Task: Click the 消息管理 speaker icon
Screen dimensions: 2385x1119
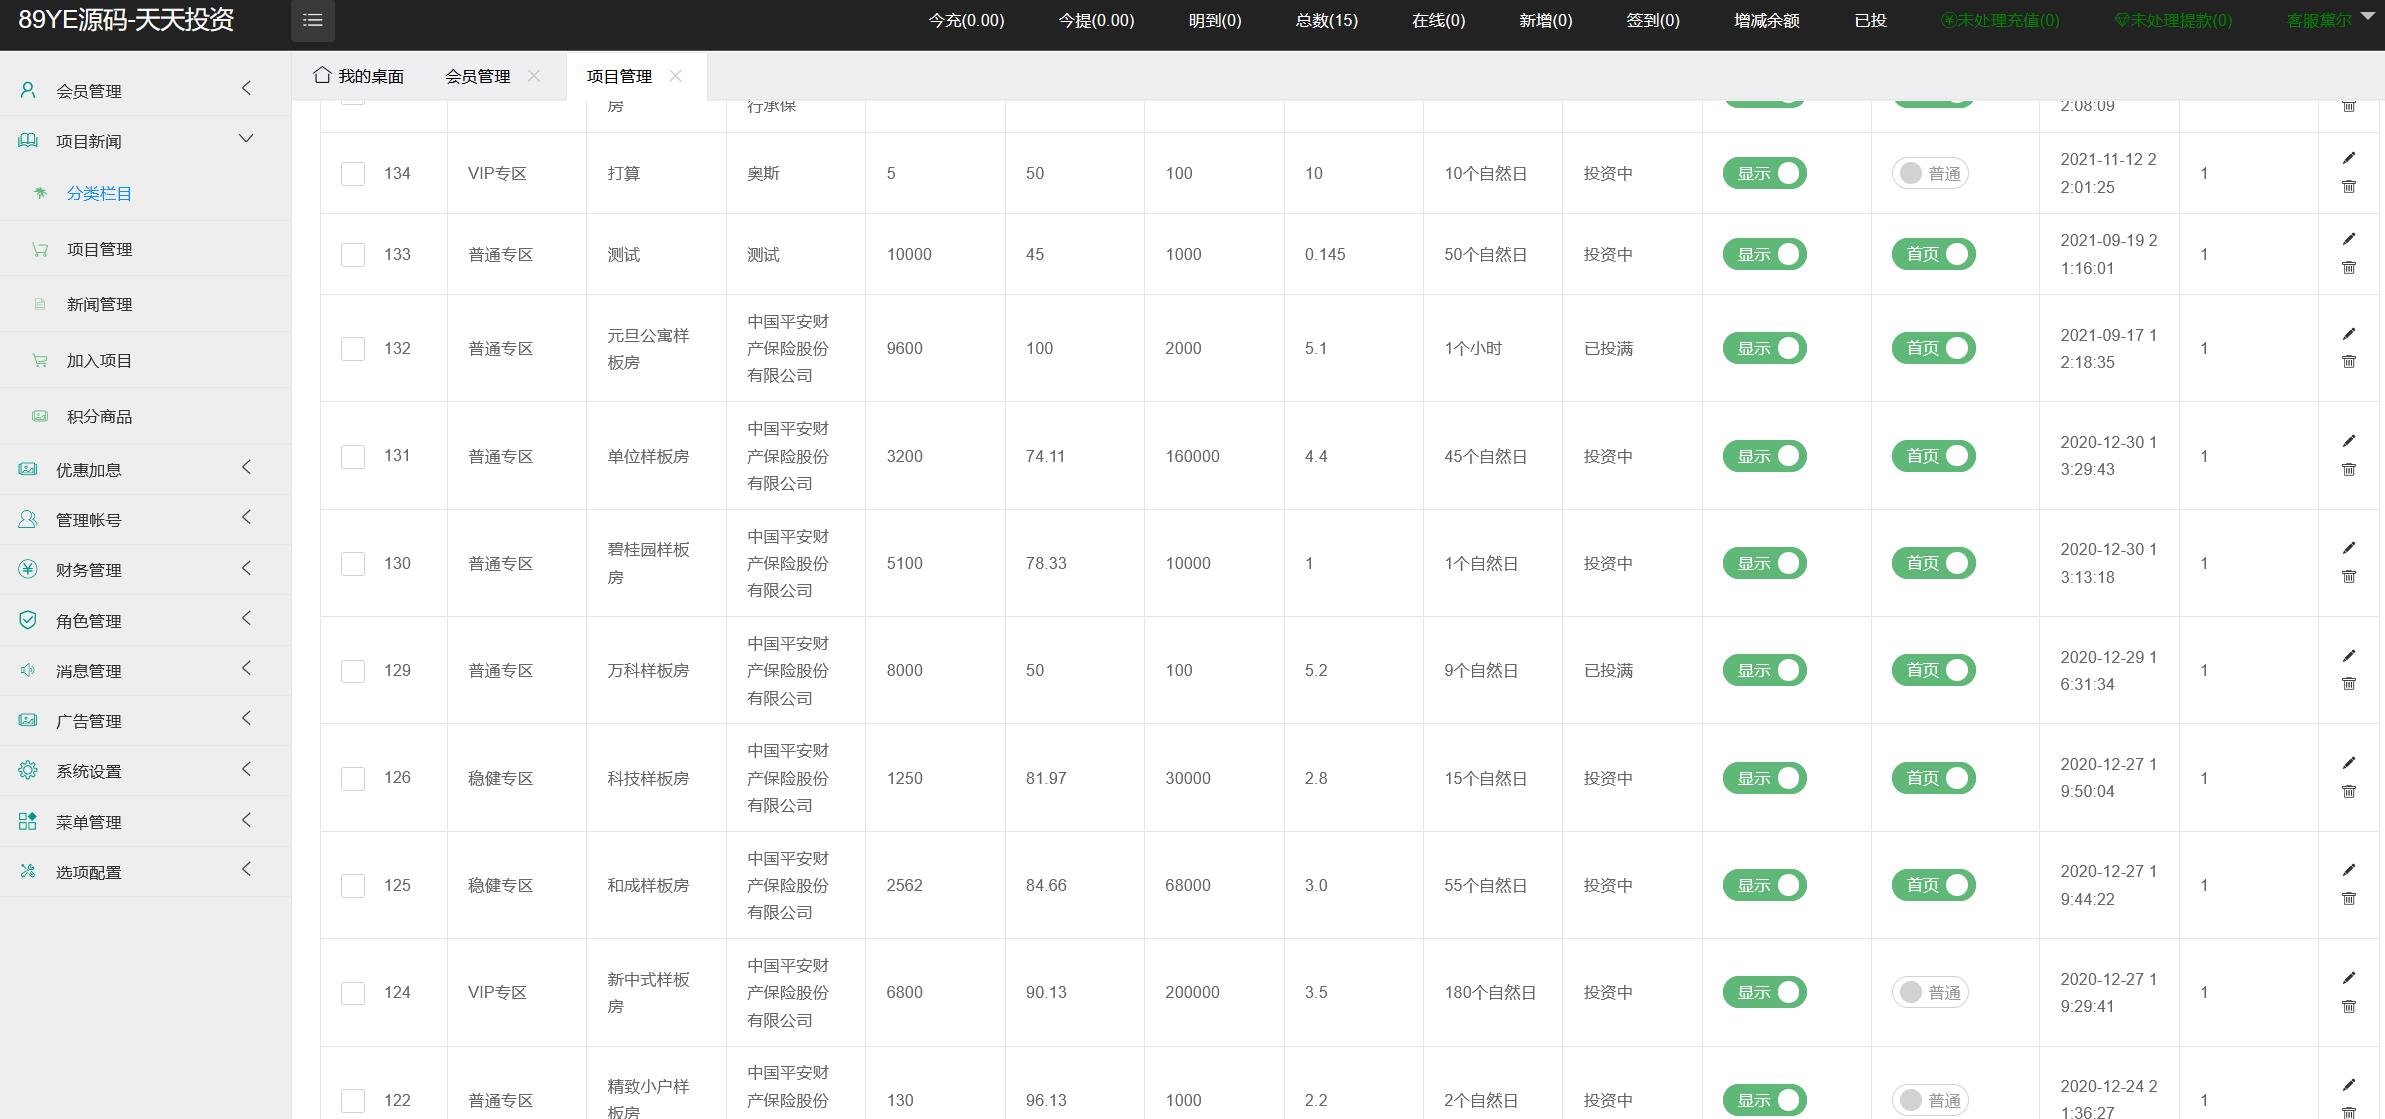Action: (28, 670)
